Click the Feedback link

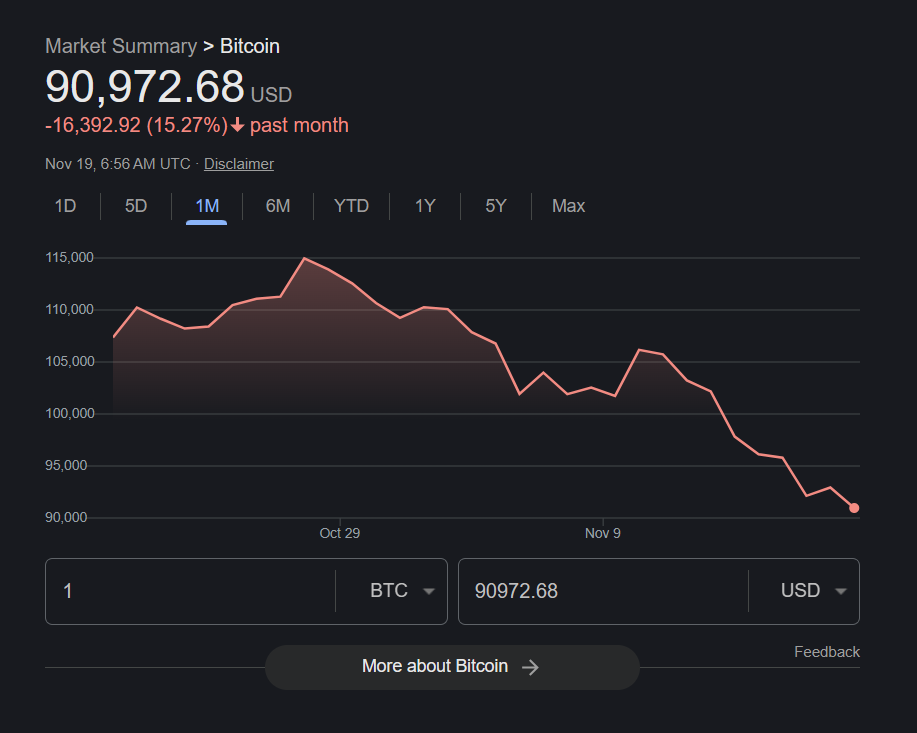pyautogui.click(x=826, y=652)
